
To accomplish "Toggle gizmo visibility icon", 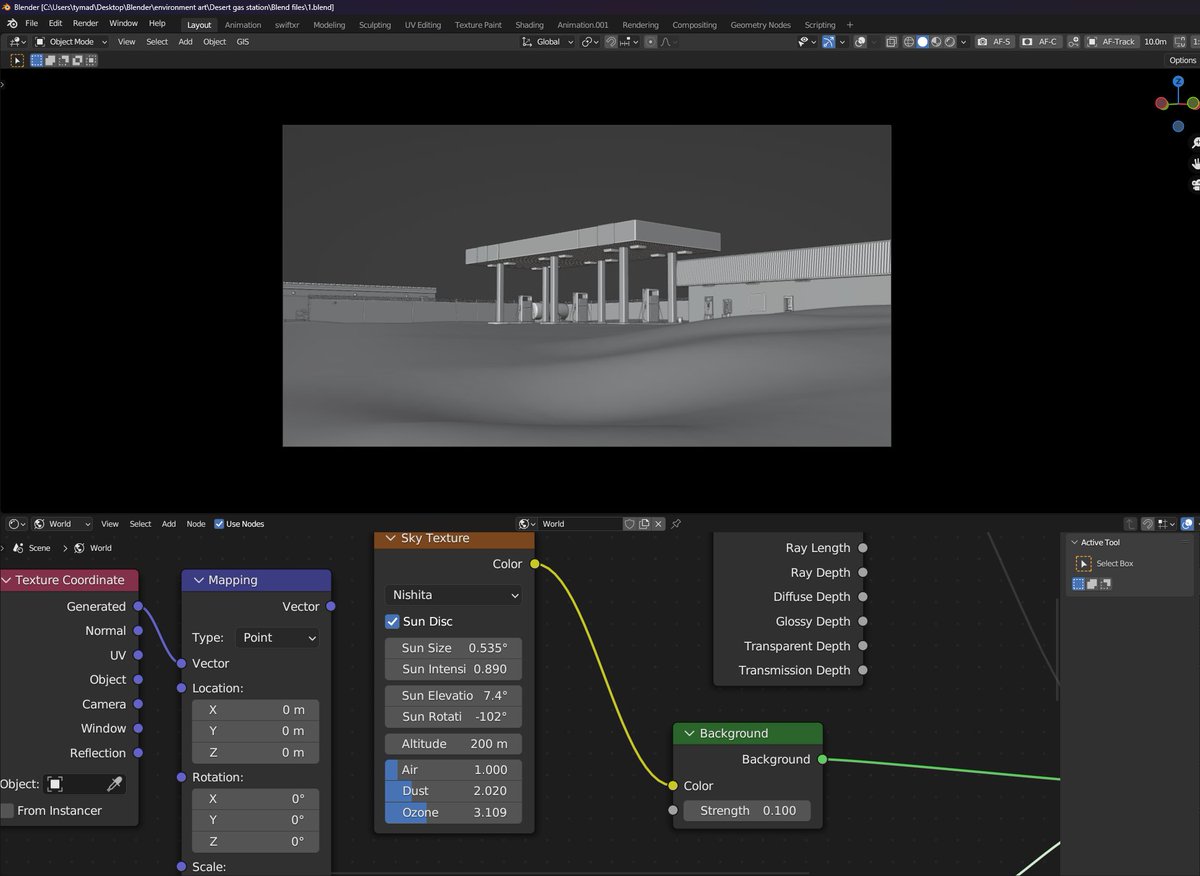I will (829, 42).
